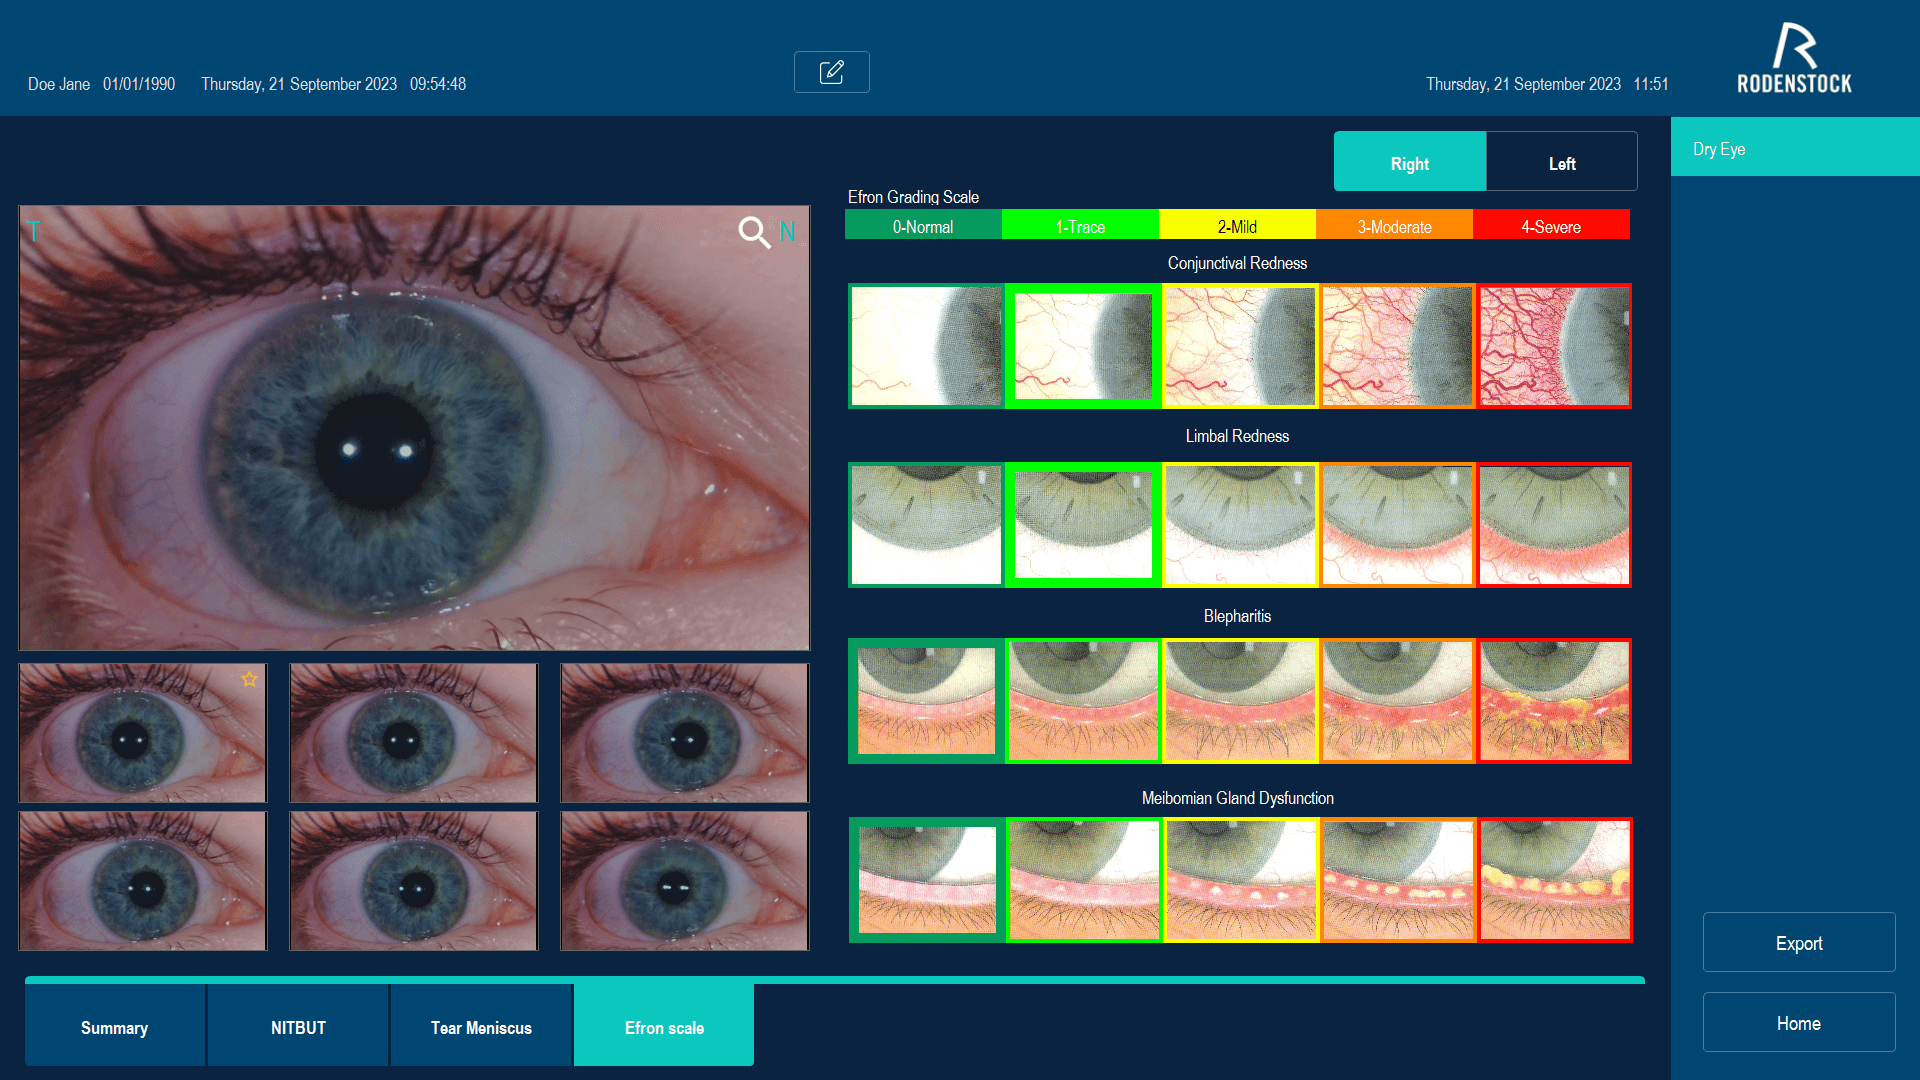Select severe grade for Conjunctival Redness
The width and height of the screenshot is (1920, 1080).
1554,346
